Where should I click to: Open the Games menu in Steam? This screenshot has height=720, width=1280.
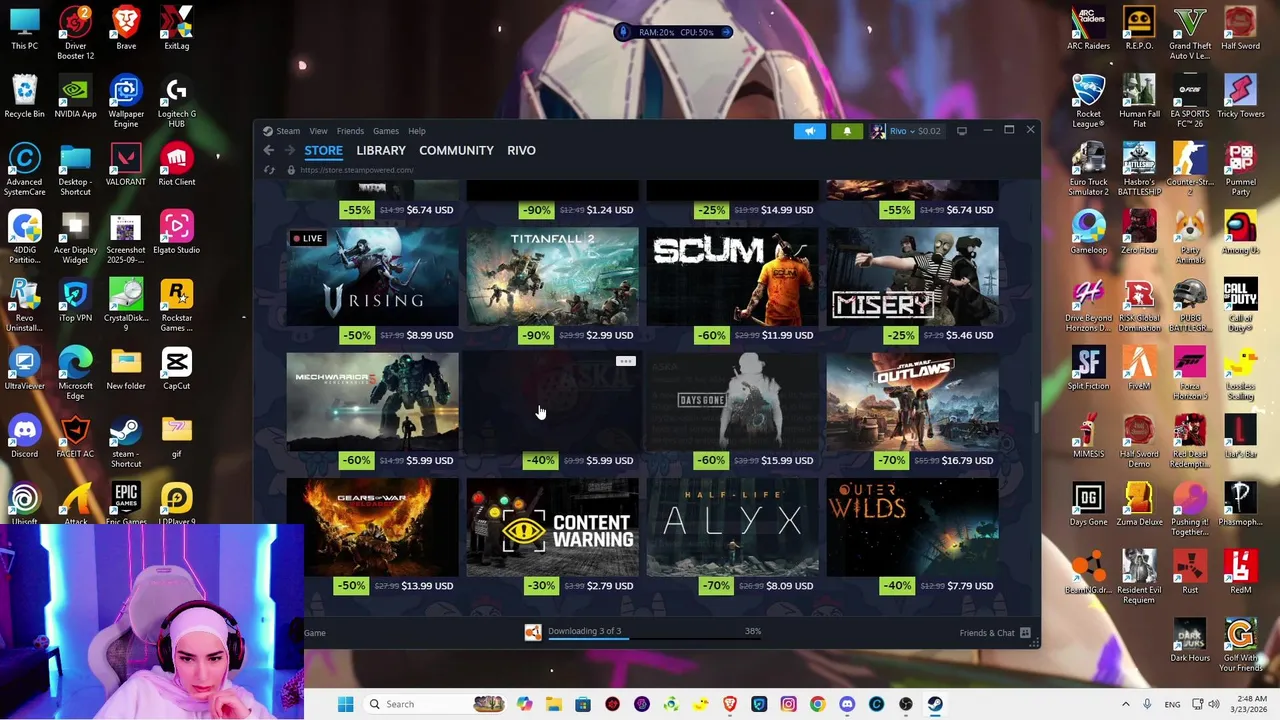386,131
